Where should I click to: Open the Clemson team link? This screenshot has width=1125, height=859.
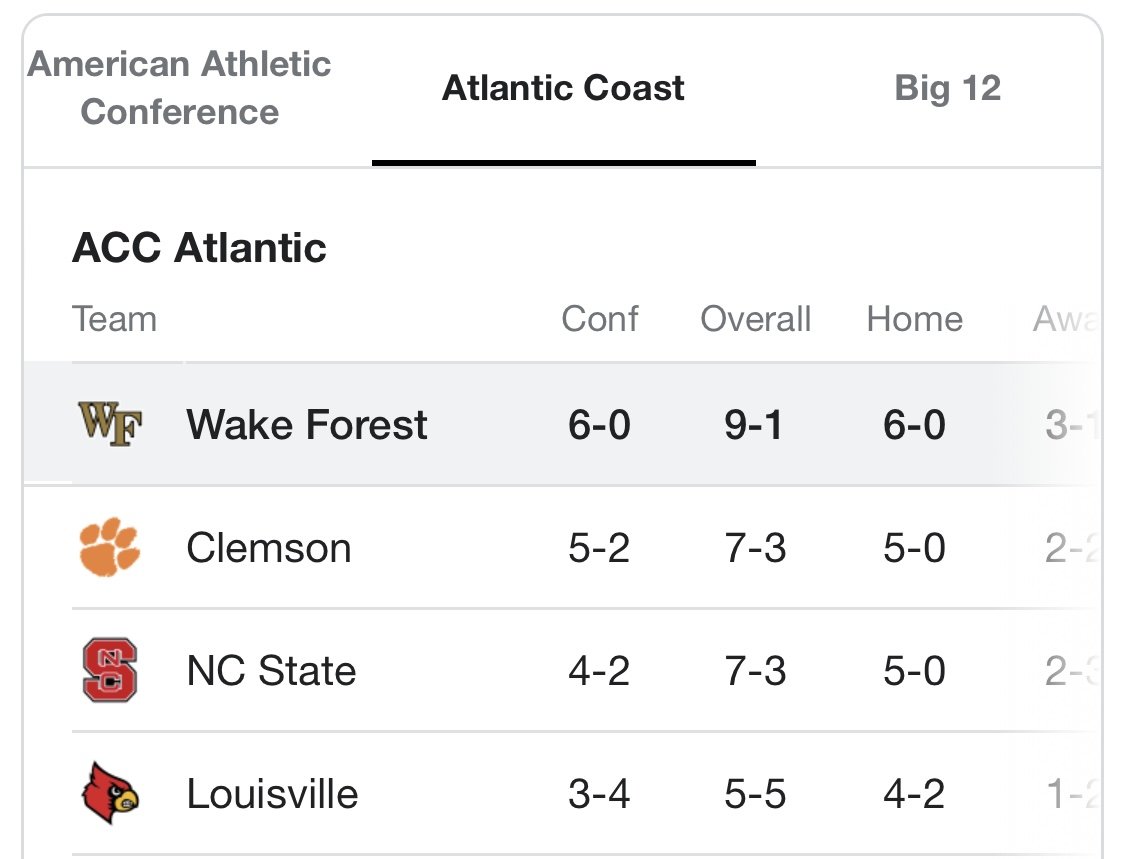click(268, 548)
